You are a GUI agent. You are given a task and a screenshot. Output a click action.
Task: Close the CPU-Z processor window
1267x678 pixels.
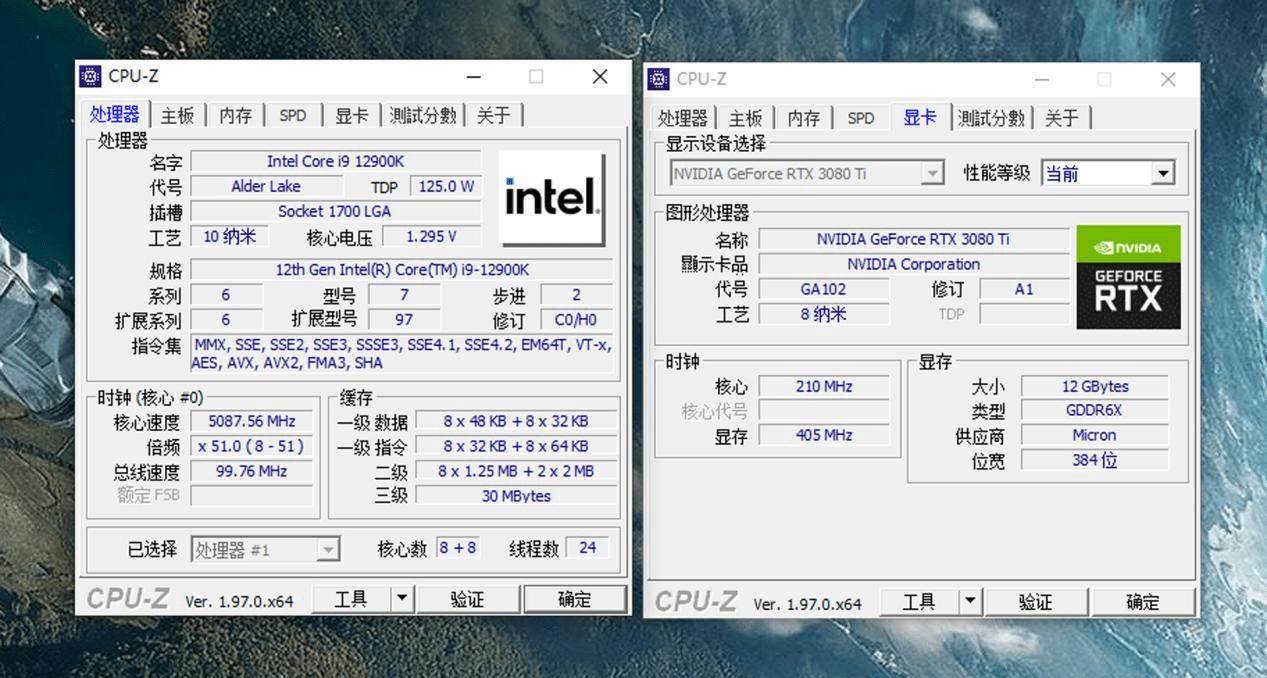tap(600, 77)
